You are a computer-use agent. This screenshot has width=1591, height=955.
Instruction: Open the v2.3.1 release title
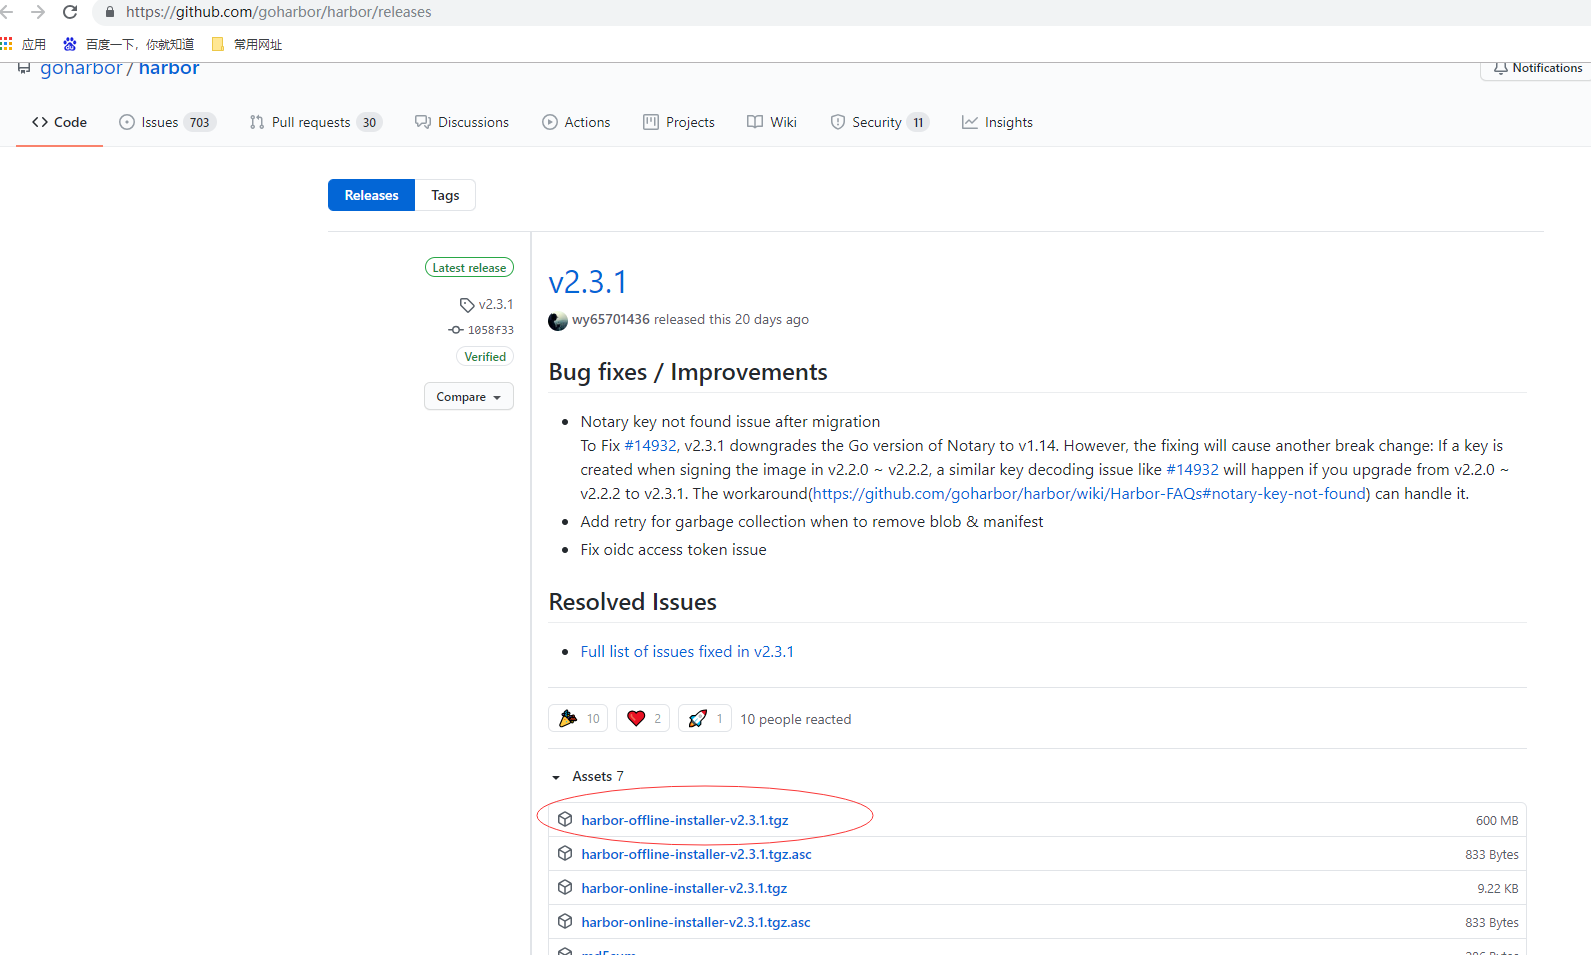point(588,282)
